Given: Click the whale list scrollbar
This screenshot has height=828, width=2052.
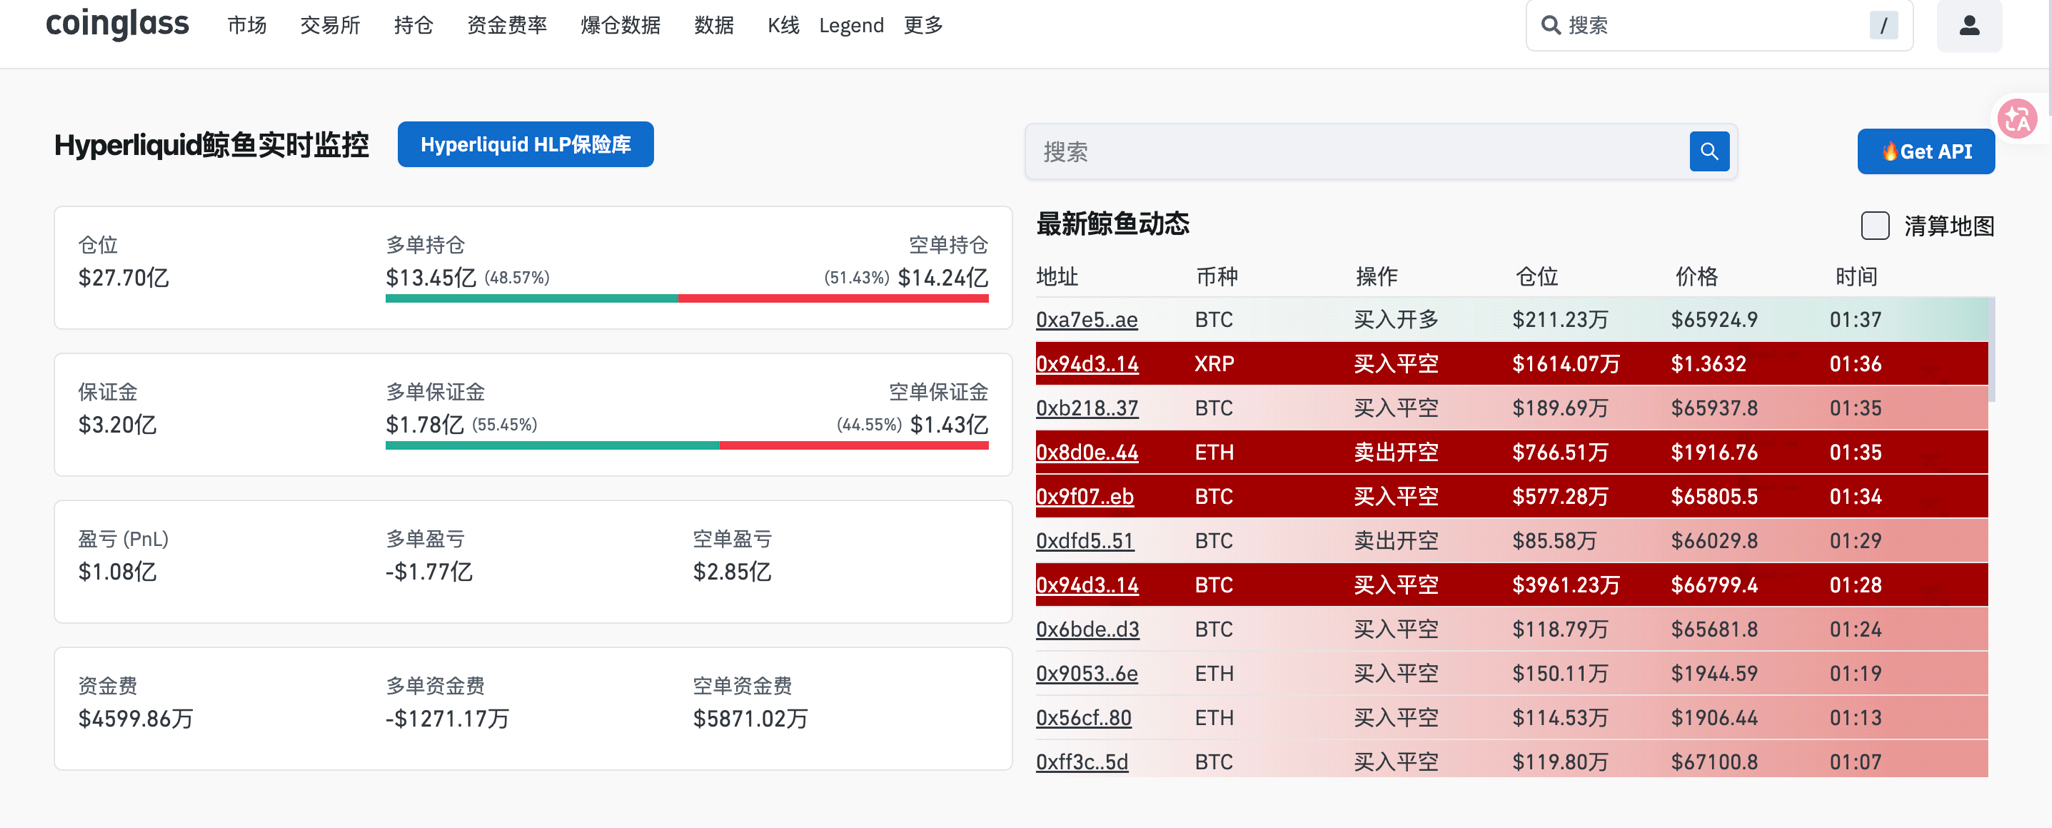Looking at the screenshot, I should pyautogui.click(x=1992, y=350).
